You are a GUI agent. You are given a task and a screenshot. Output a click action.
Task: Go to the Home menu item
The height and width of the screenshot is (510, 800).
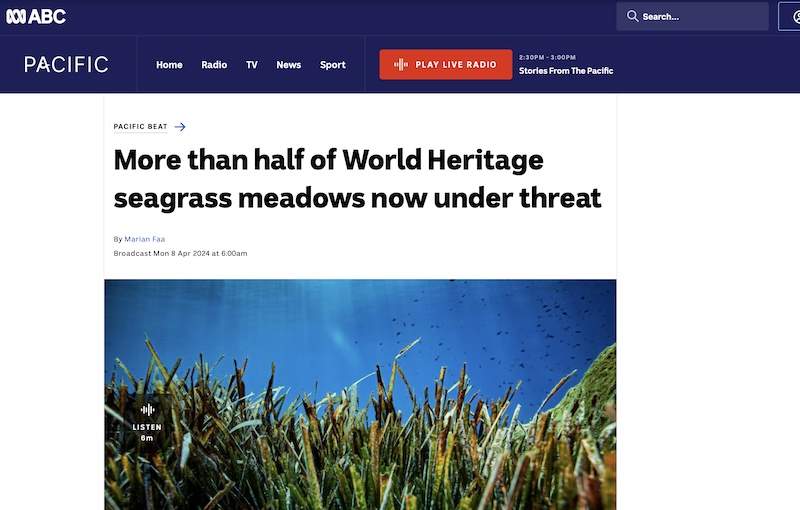coord(169,65)
